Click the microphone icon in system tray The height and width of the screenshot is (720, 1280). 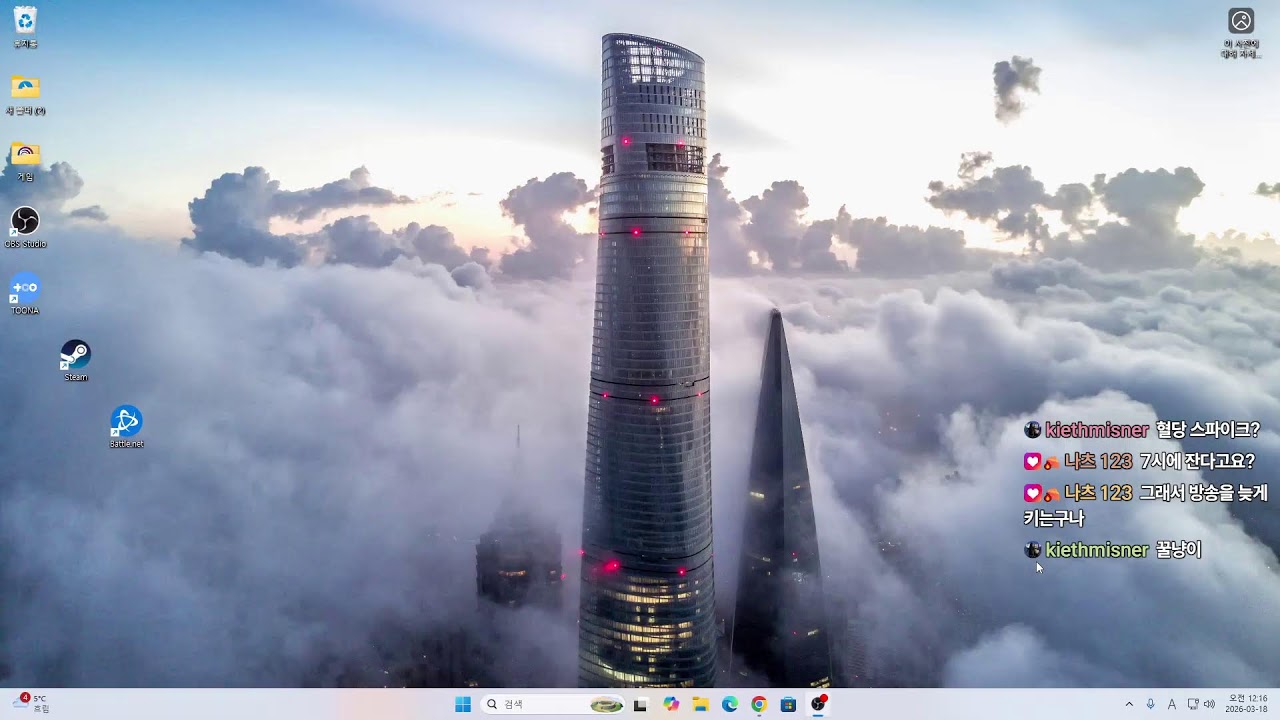click(x=1151, y=704)
